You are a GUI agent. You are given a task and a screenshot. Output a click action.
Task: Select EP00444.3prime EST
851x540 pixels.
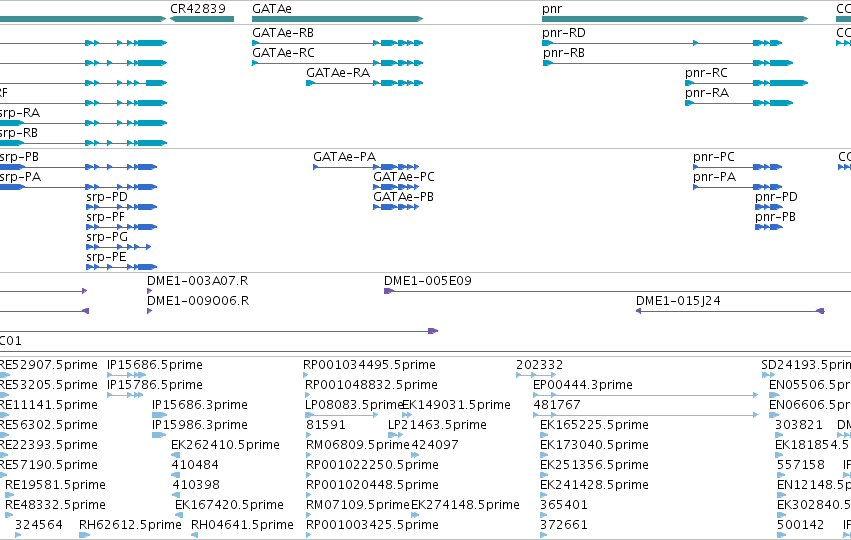pos(645,395)
